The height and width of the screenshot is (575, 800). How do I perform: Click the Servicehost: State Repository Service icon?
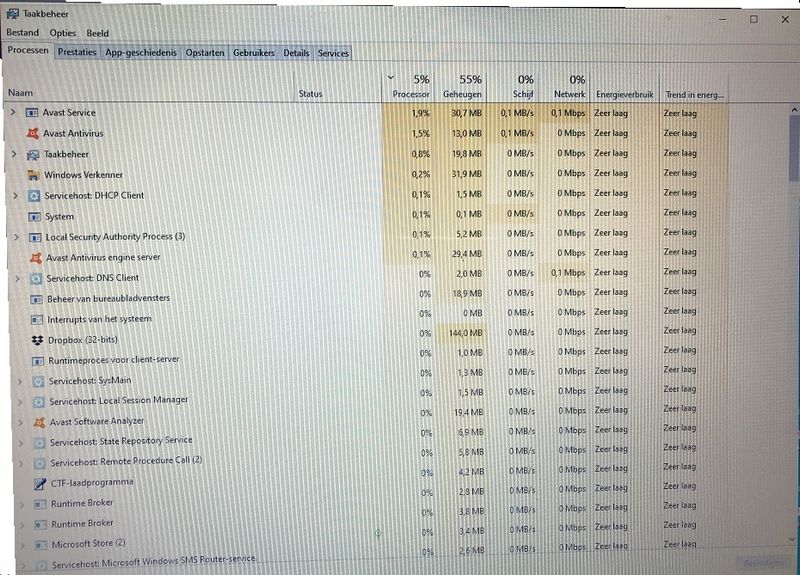pyautogui.click(x=39, y=443)
